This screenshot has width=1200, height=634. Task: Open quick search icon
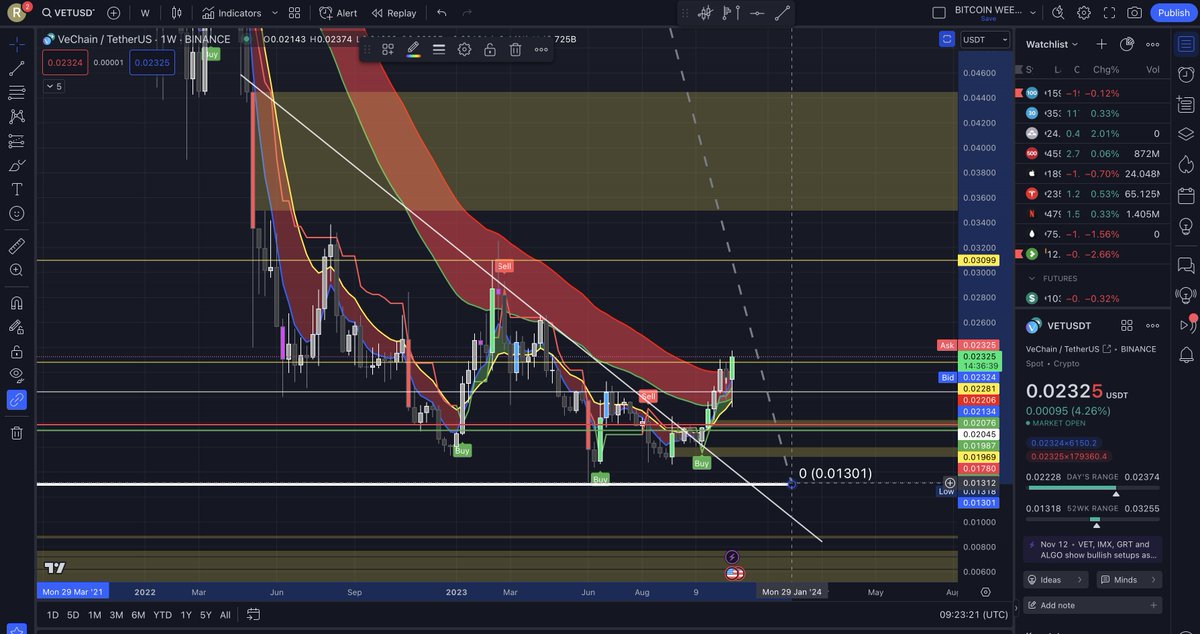(x=1058, y=13)
